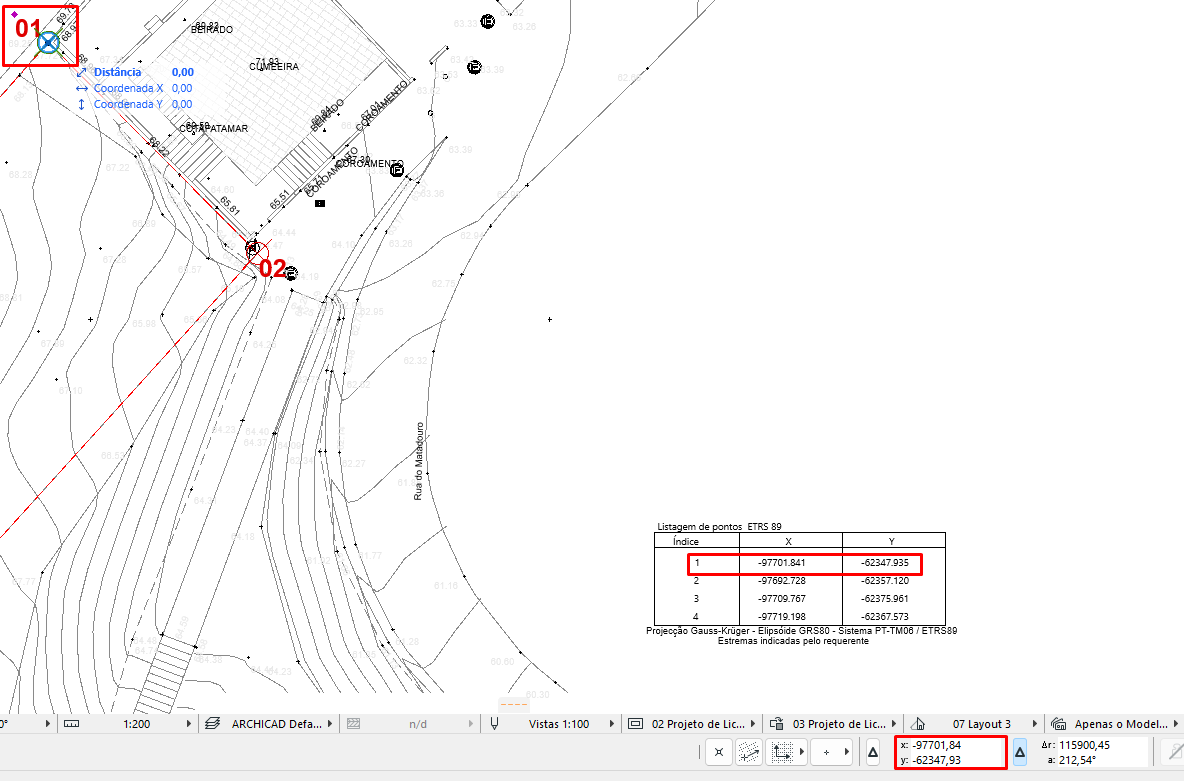Screen dimensions: 1184x781
Task: Click the pen set icon beside Vistas 1:100
Action: click(494, 723)
